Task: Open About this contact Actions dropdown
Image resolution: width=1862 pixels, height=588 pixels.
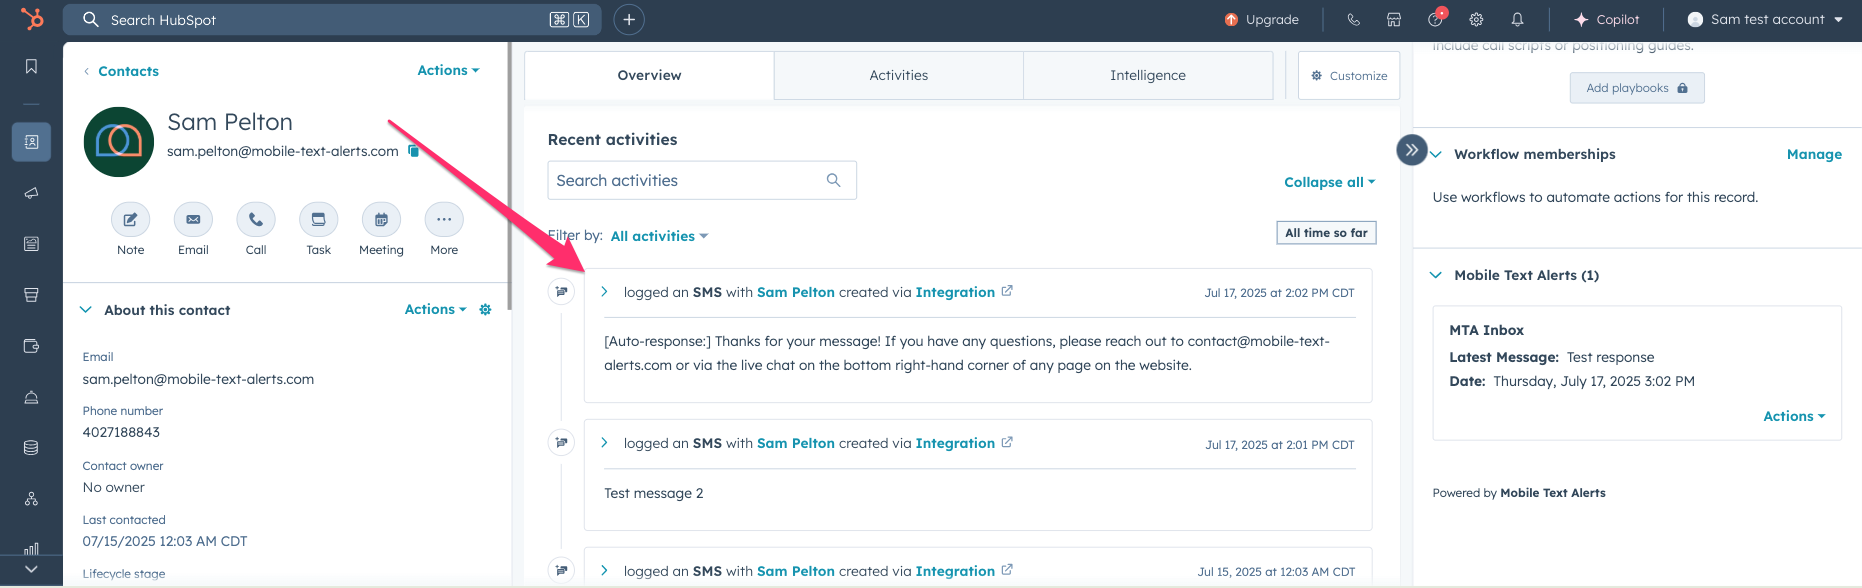Action: pyautogui.click(x=435, y=310)
